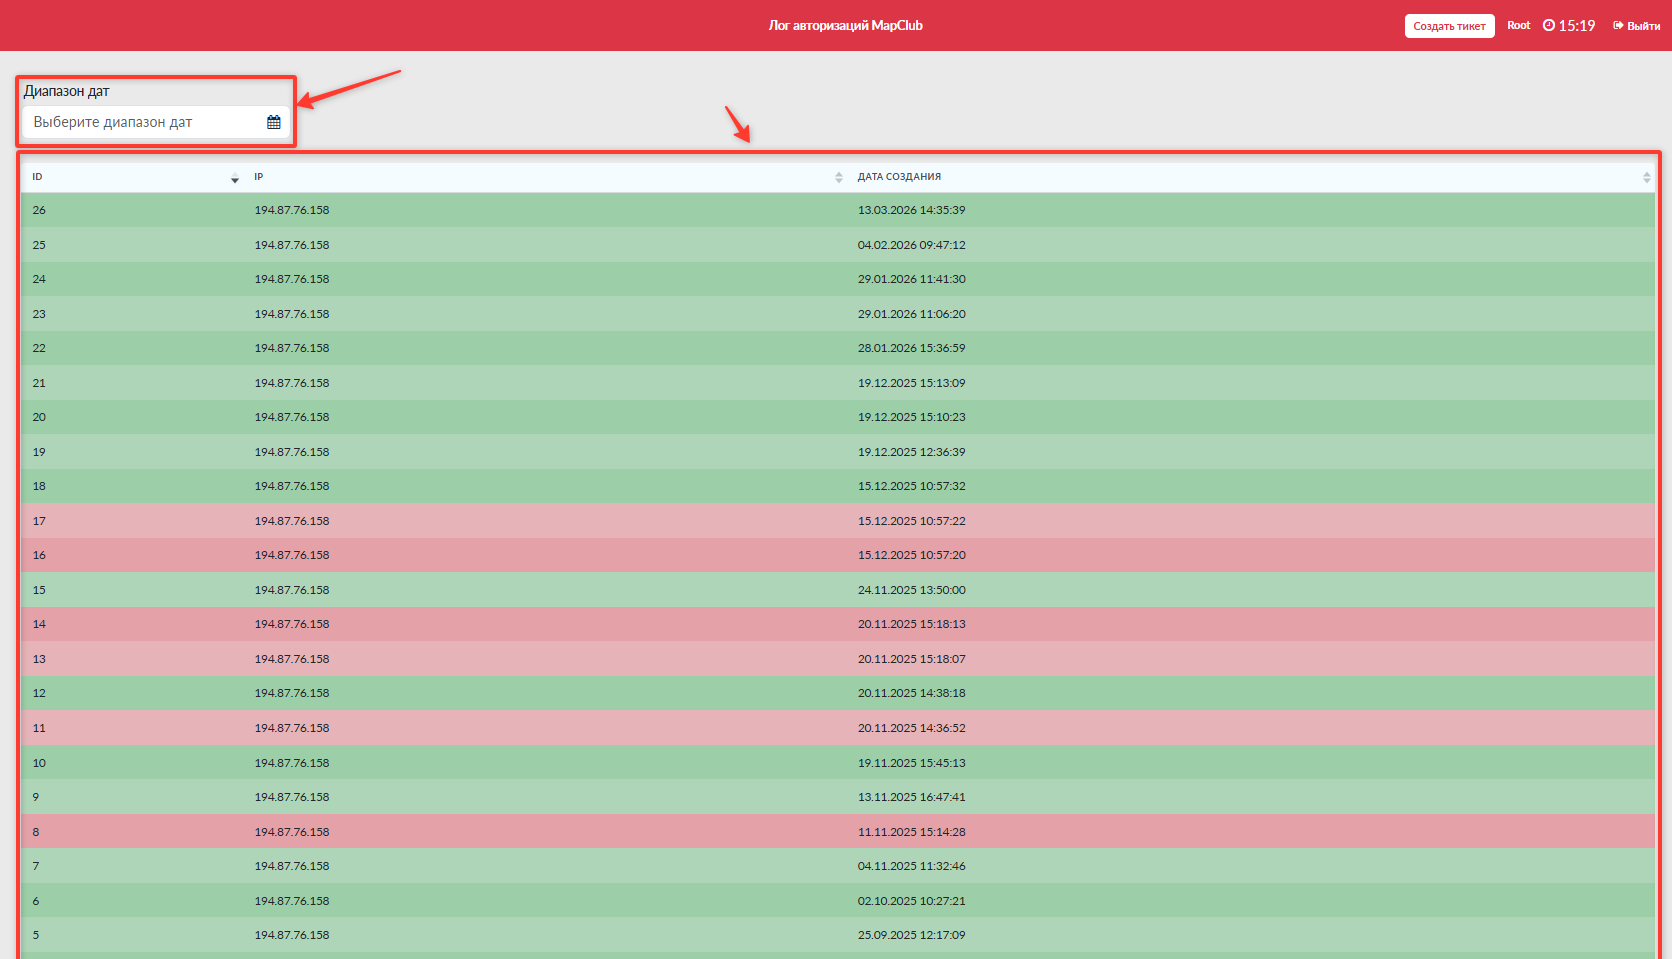Open the calendar icon in date range field
Image resolution: width=1672 pixels, height=959 pixels.
[x=274, y=122]
